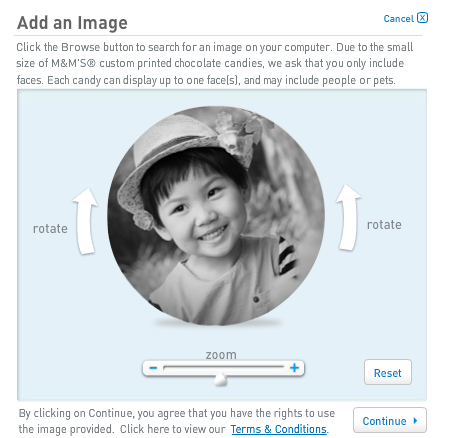The image size is (449, 438).
Task: Zoom out with the minus icon
Action: click(x=153, y=368)
